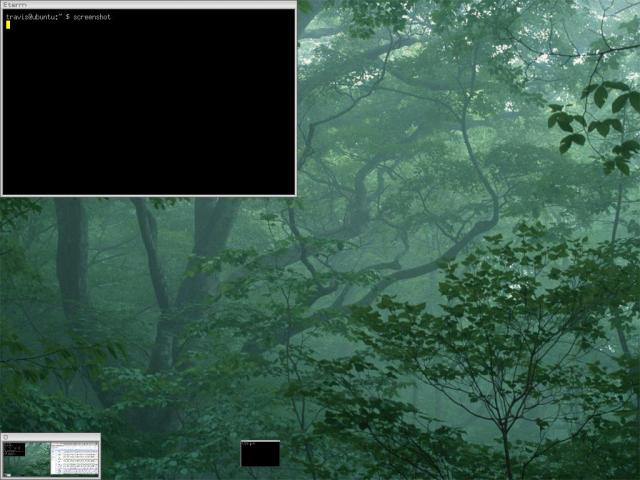Select the second desktop thumbnail in the pager
Image resolution: width=640 pixels, height=480 pixels.
click(x=75, y=459)
